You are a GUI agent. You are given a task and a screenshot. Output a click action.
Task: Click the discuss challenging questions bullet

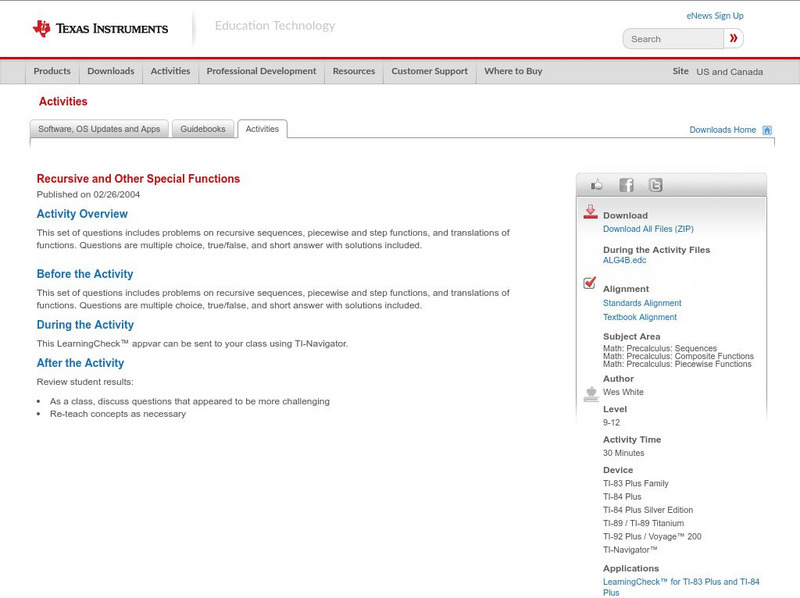pos(190,402)
